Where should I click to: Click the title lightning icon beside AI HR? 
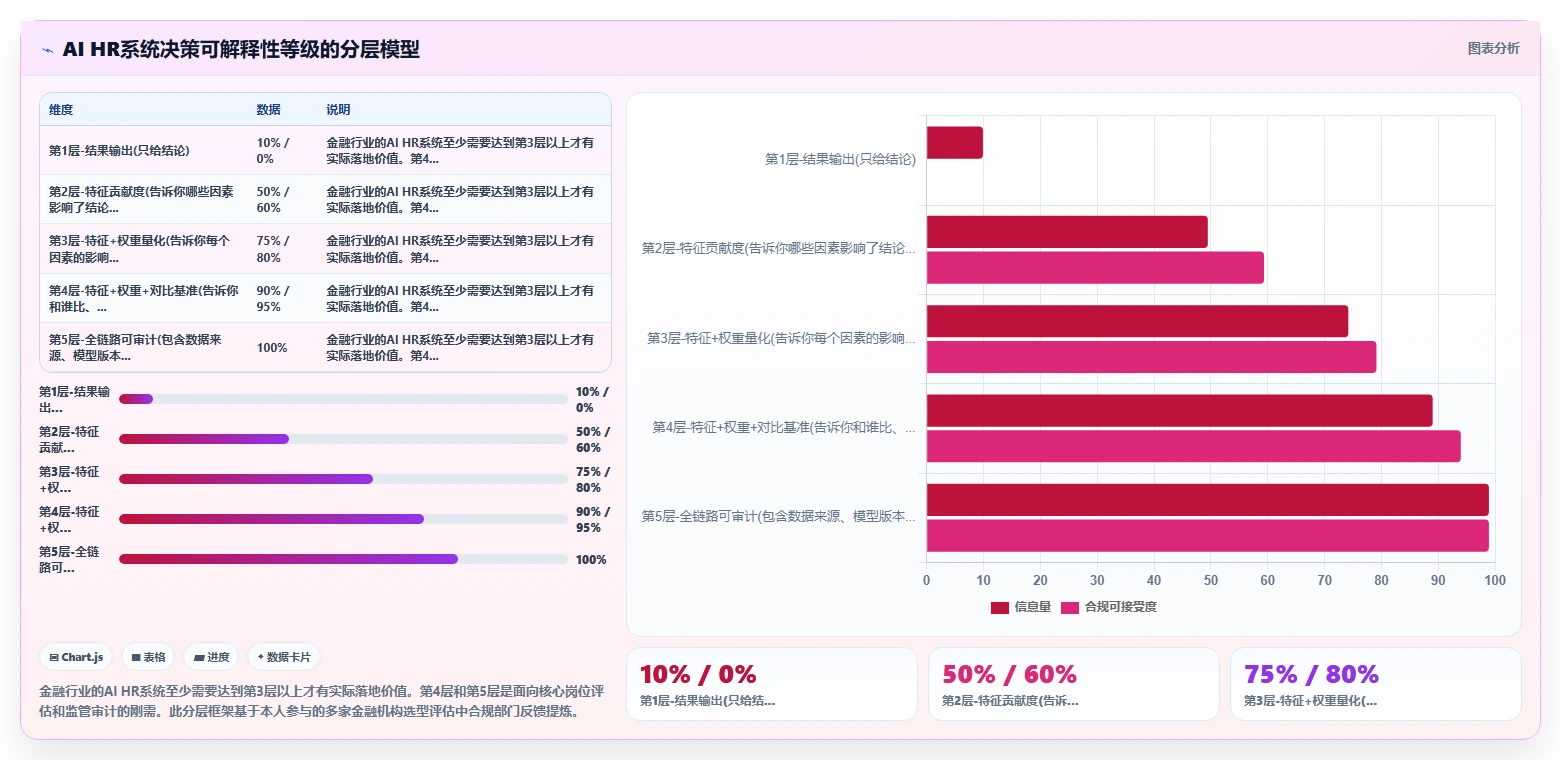pos(48,50)
